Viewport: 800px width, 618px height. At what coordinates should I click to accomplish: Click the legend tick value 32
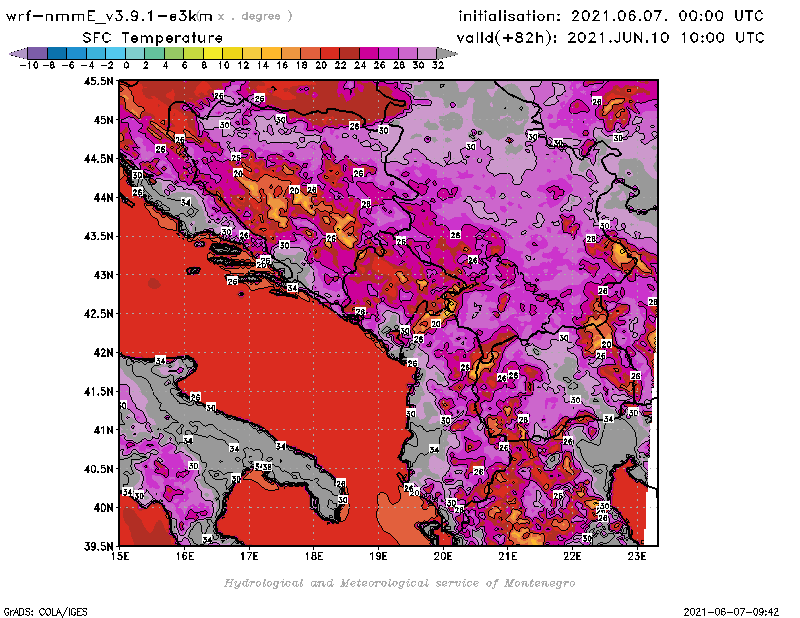[438, 65]
